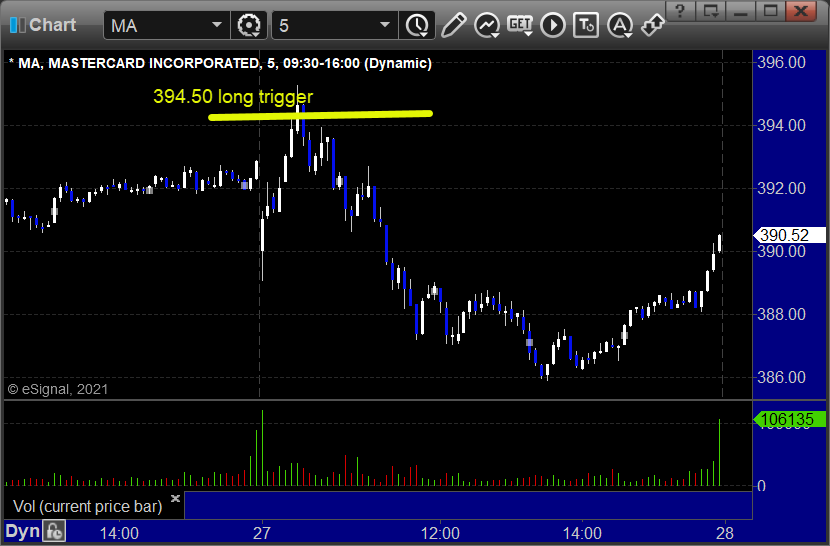
Task: Open the alerts A circle menu
Action: [619, 25]
